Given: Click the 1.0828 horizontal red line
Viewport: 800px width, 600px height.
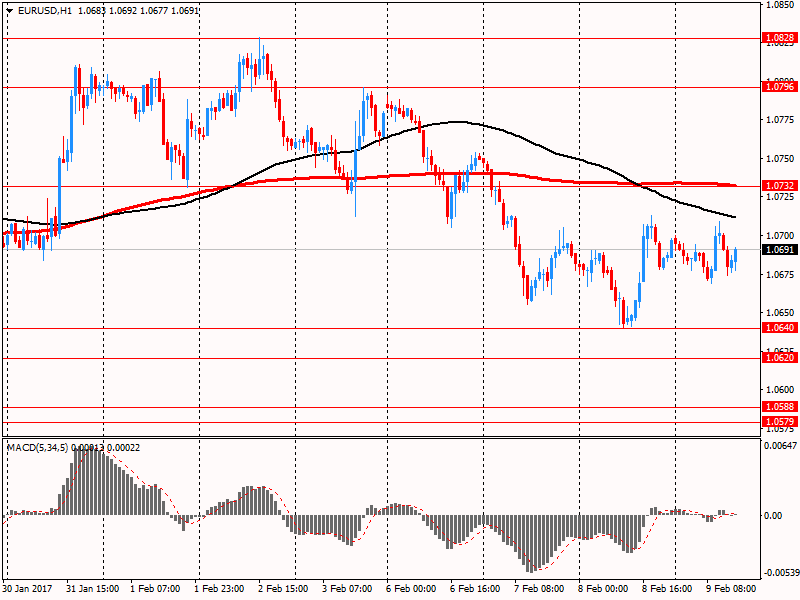Looking at the screenshot, I should pos(382,38).
